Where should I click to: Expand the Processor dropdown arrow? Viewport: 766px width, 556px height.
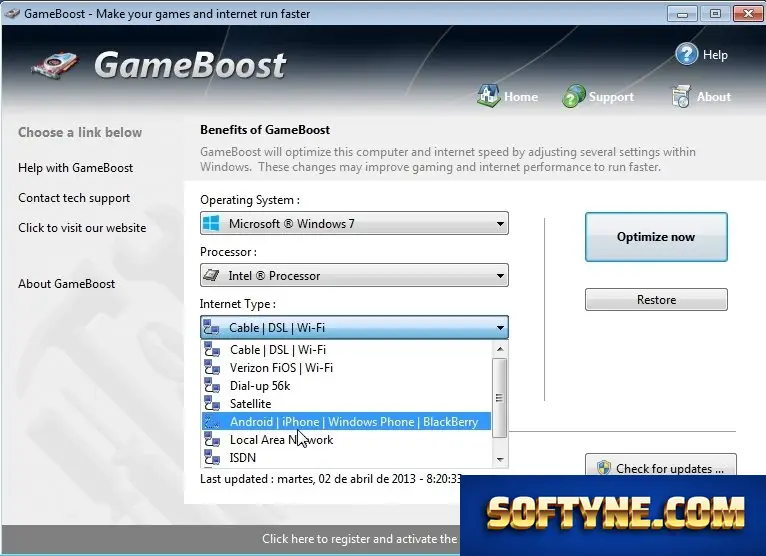coord(500,276)
